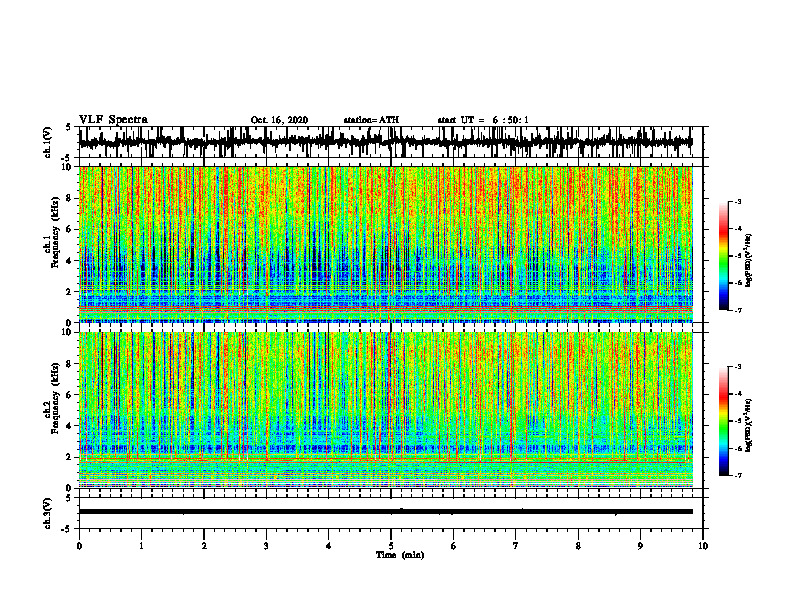Select the "Time (min)" axis label

[400, 555]
